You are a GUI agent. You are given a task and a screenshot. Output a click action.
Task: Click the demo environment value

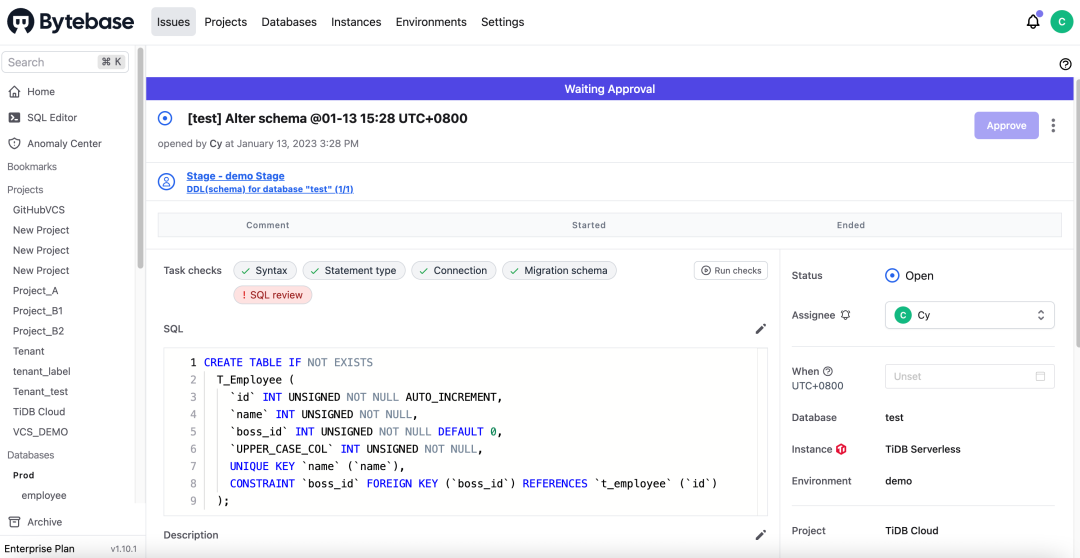click(x=898, y=481)
